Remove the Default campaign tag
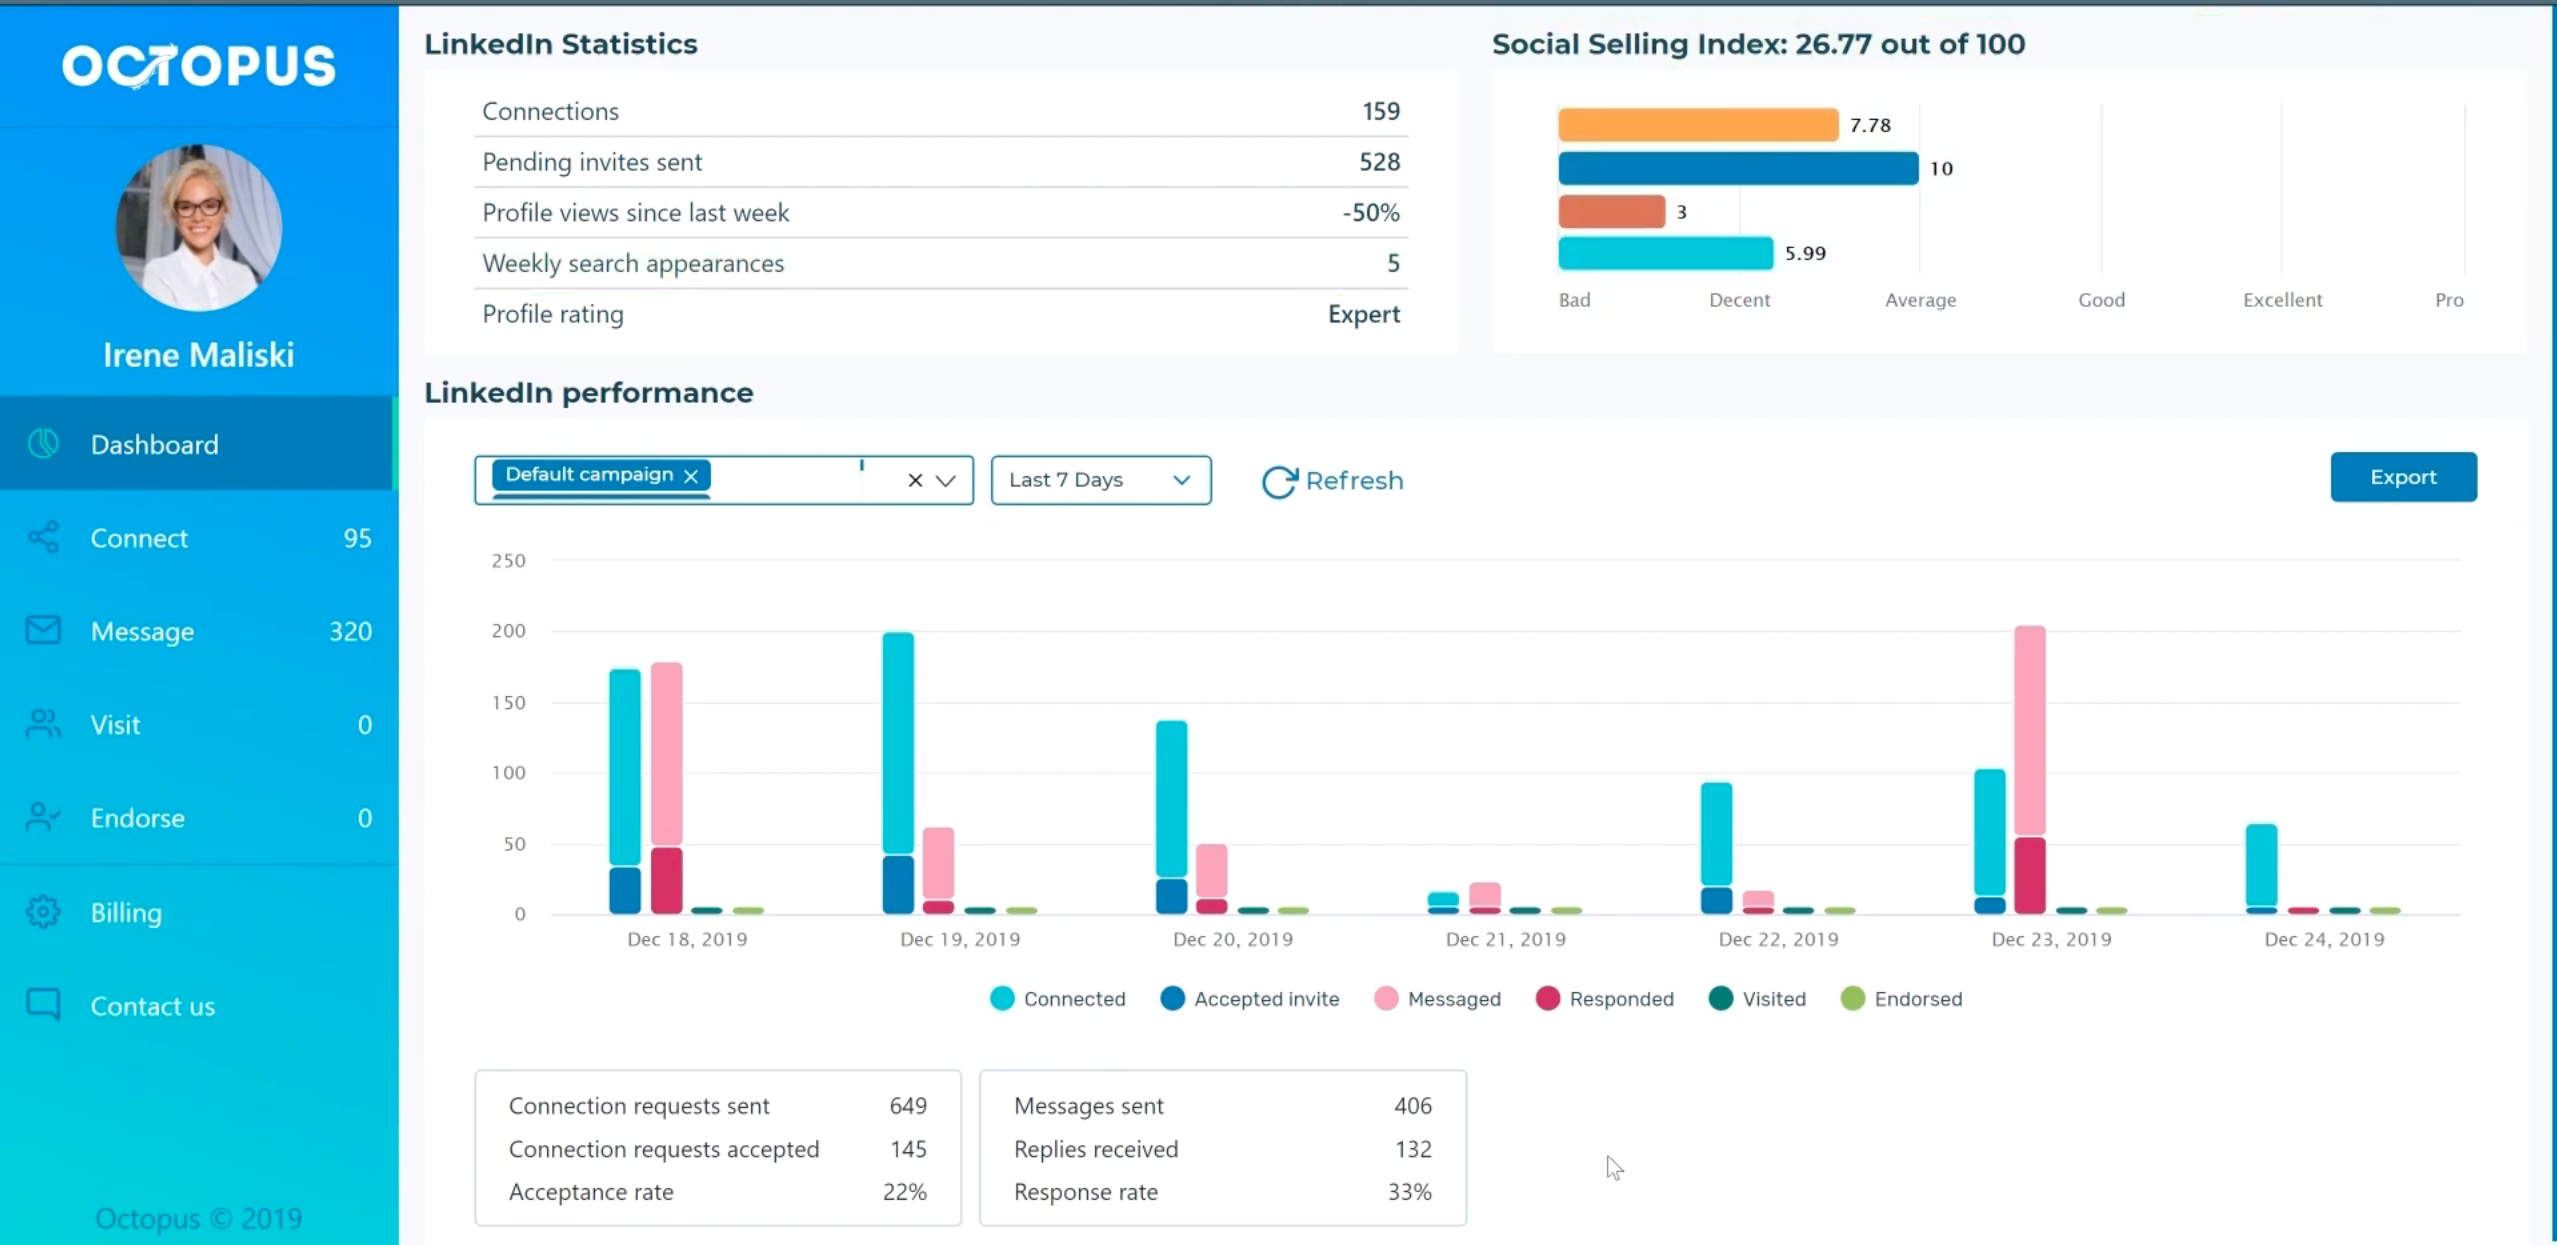The image size is (2557, 1245). 691,476
